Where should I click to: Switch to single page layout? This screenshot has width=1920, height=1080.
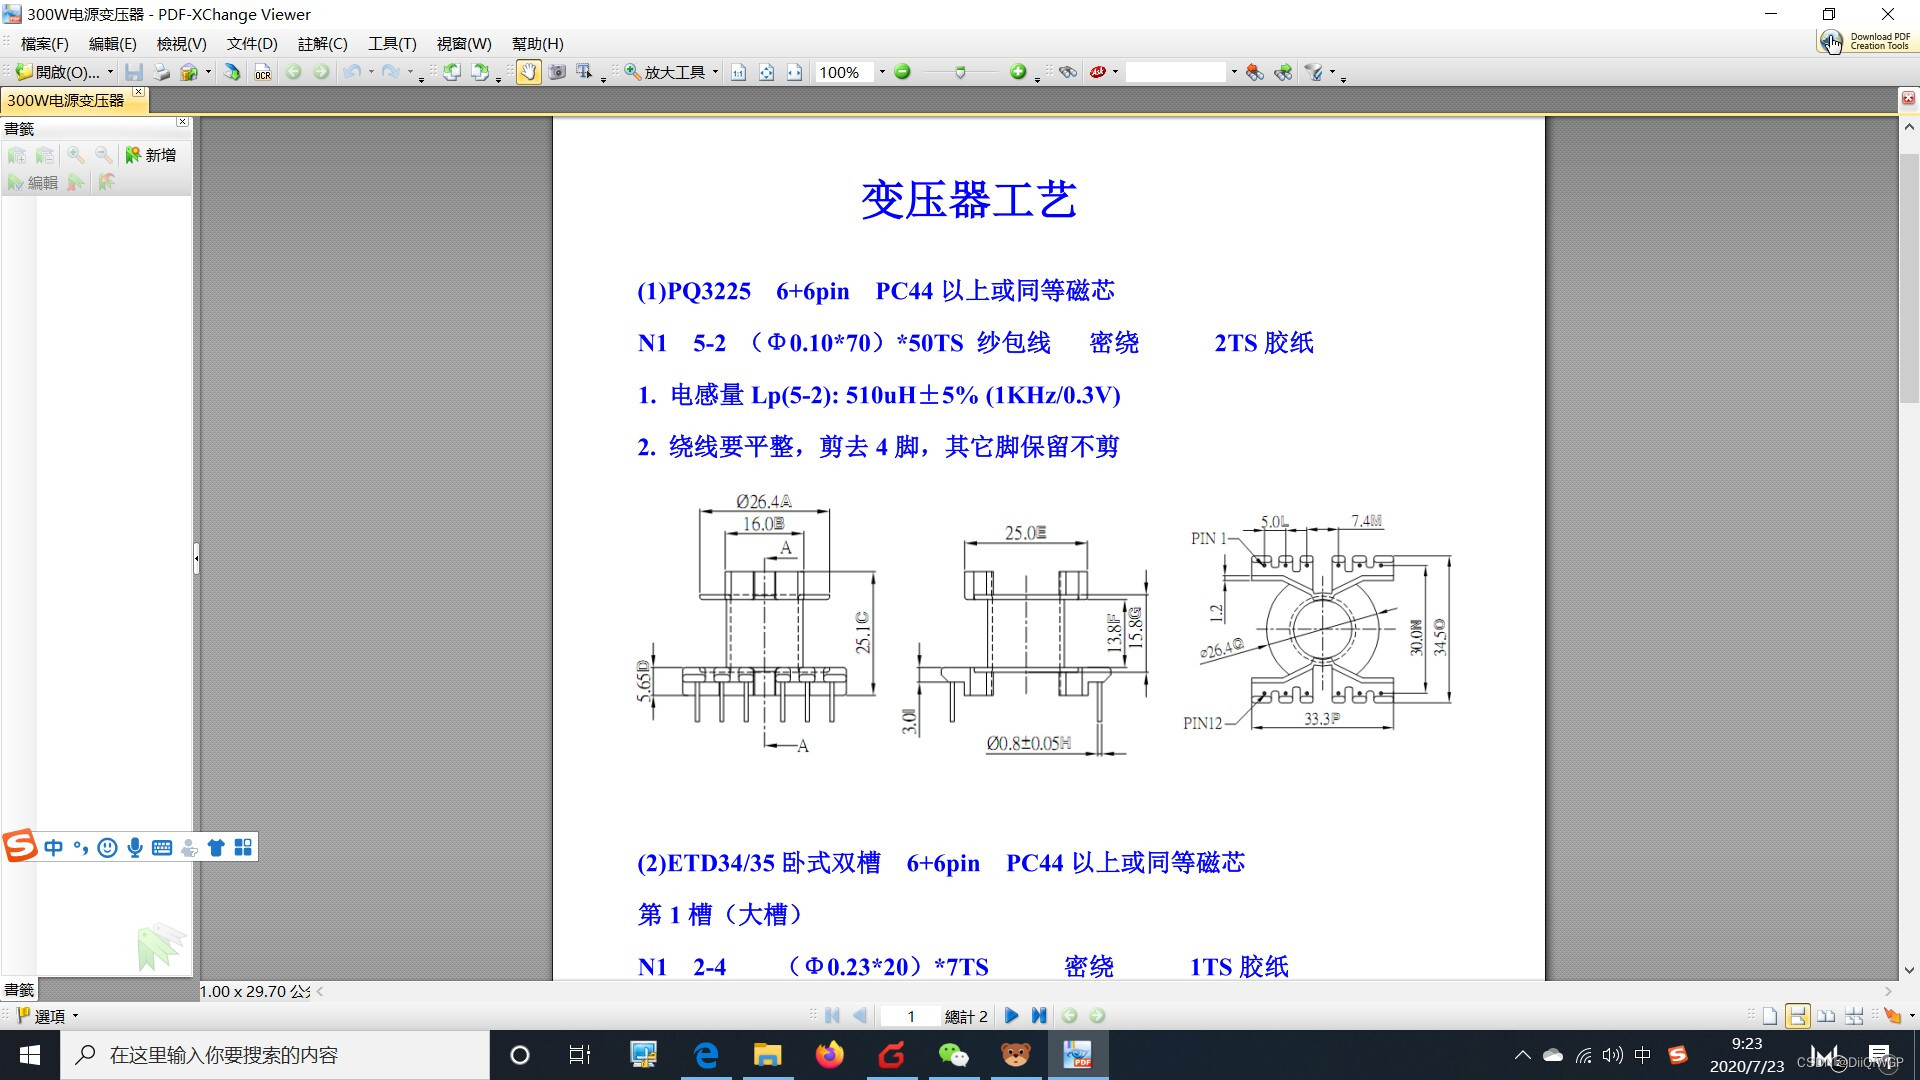1770,1016
